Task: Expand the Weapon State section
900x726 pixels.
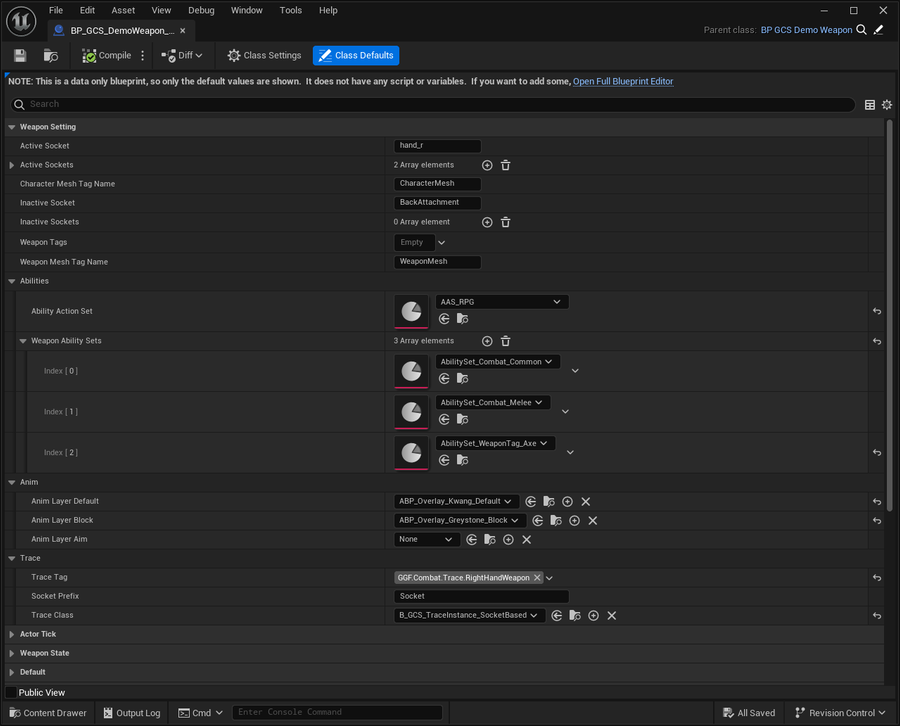Action: (x=11, y=653)
